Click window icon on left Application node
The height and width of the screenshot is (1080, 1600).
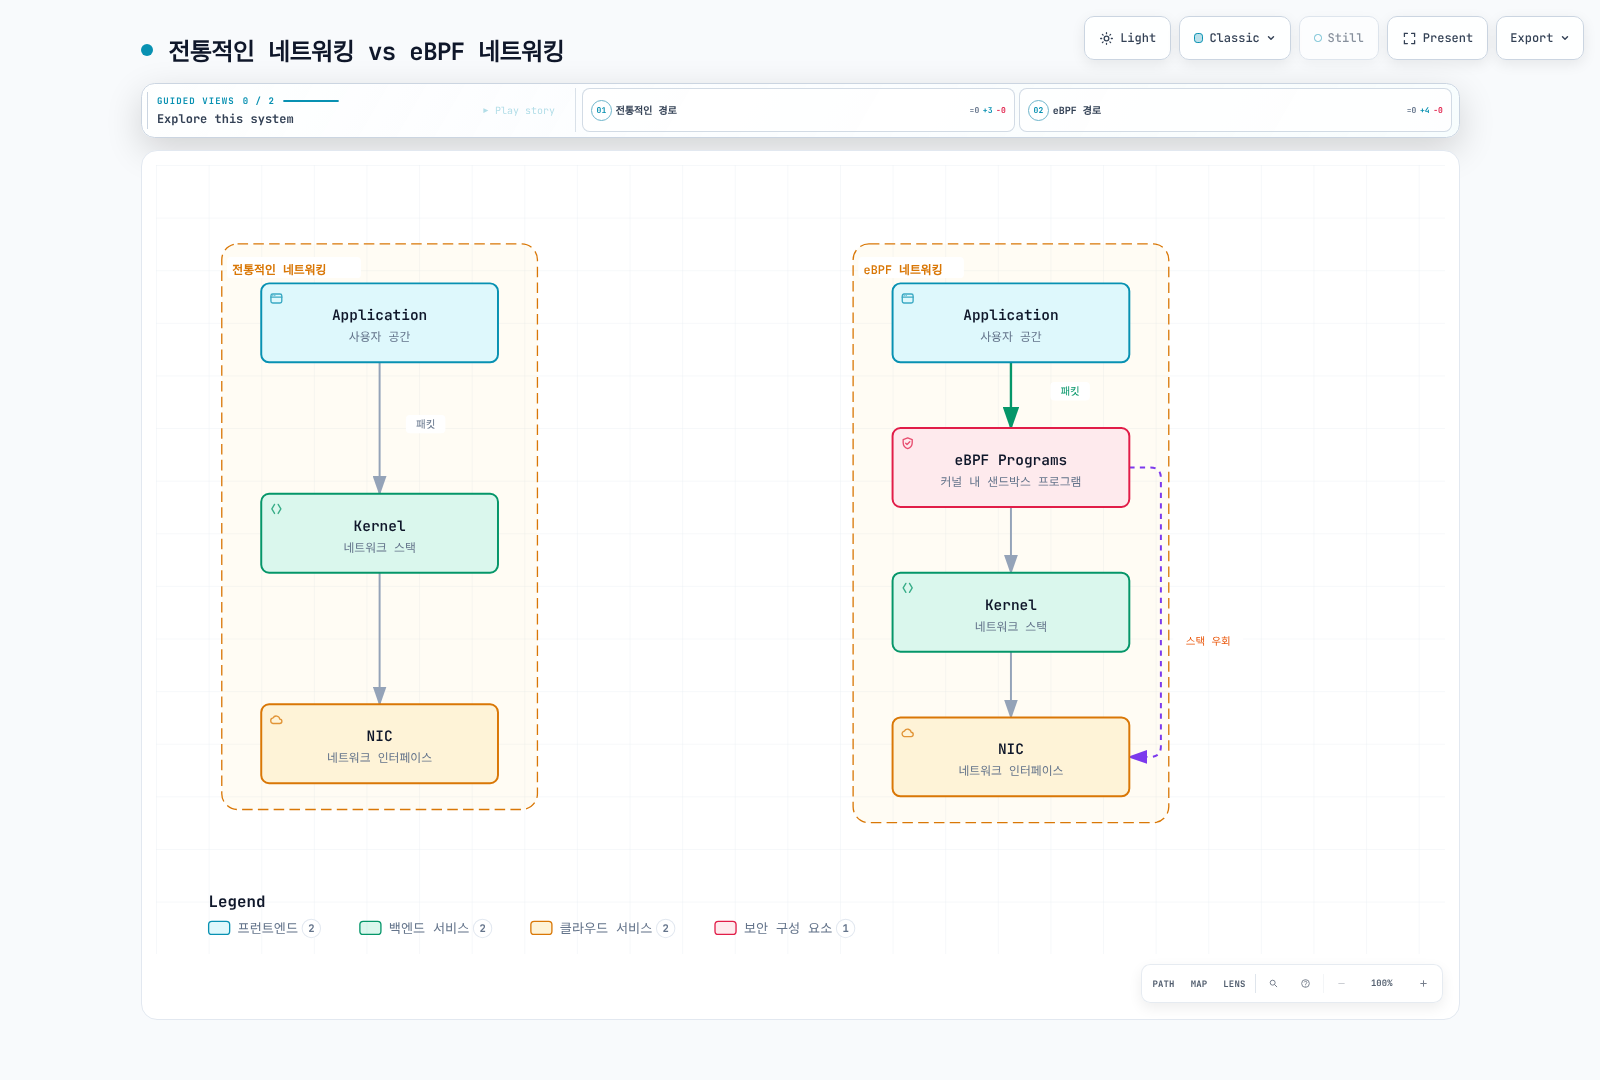pyautogui.click(x=277, y=298)
